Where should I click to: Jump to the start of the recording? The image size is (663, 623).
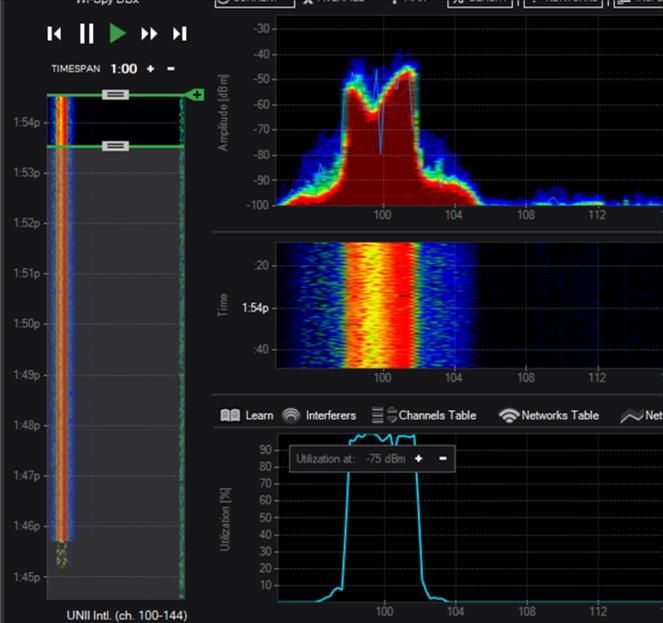coord(55,34)
